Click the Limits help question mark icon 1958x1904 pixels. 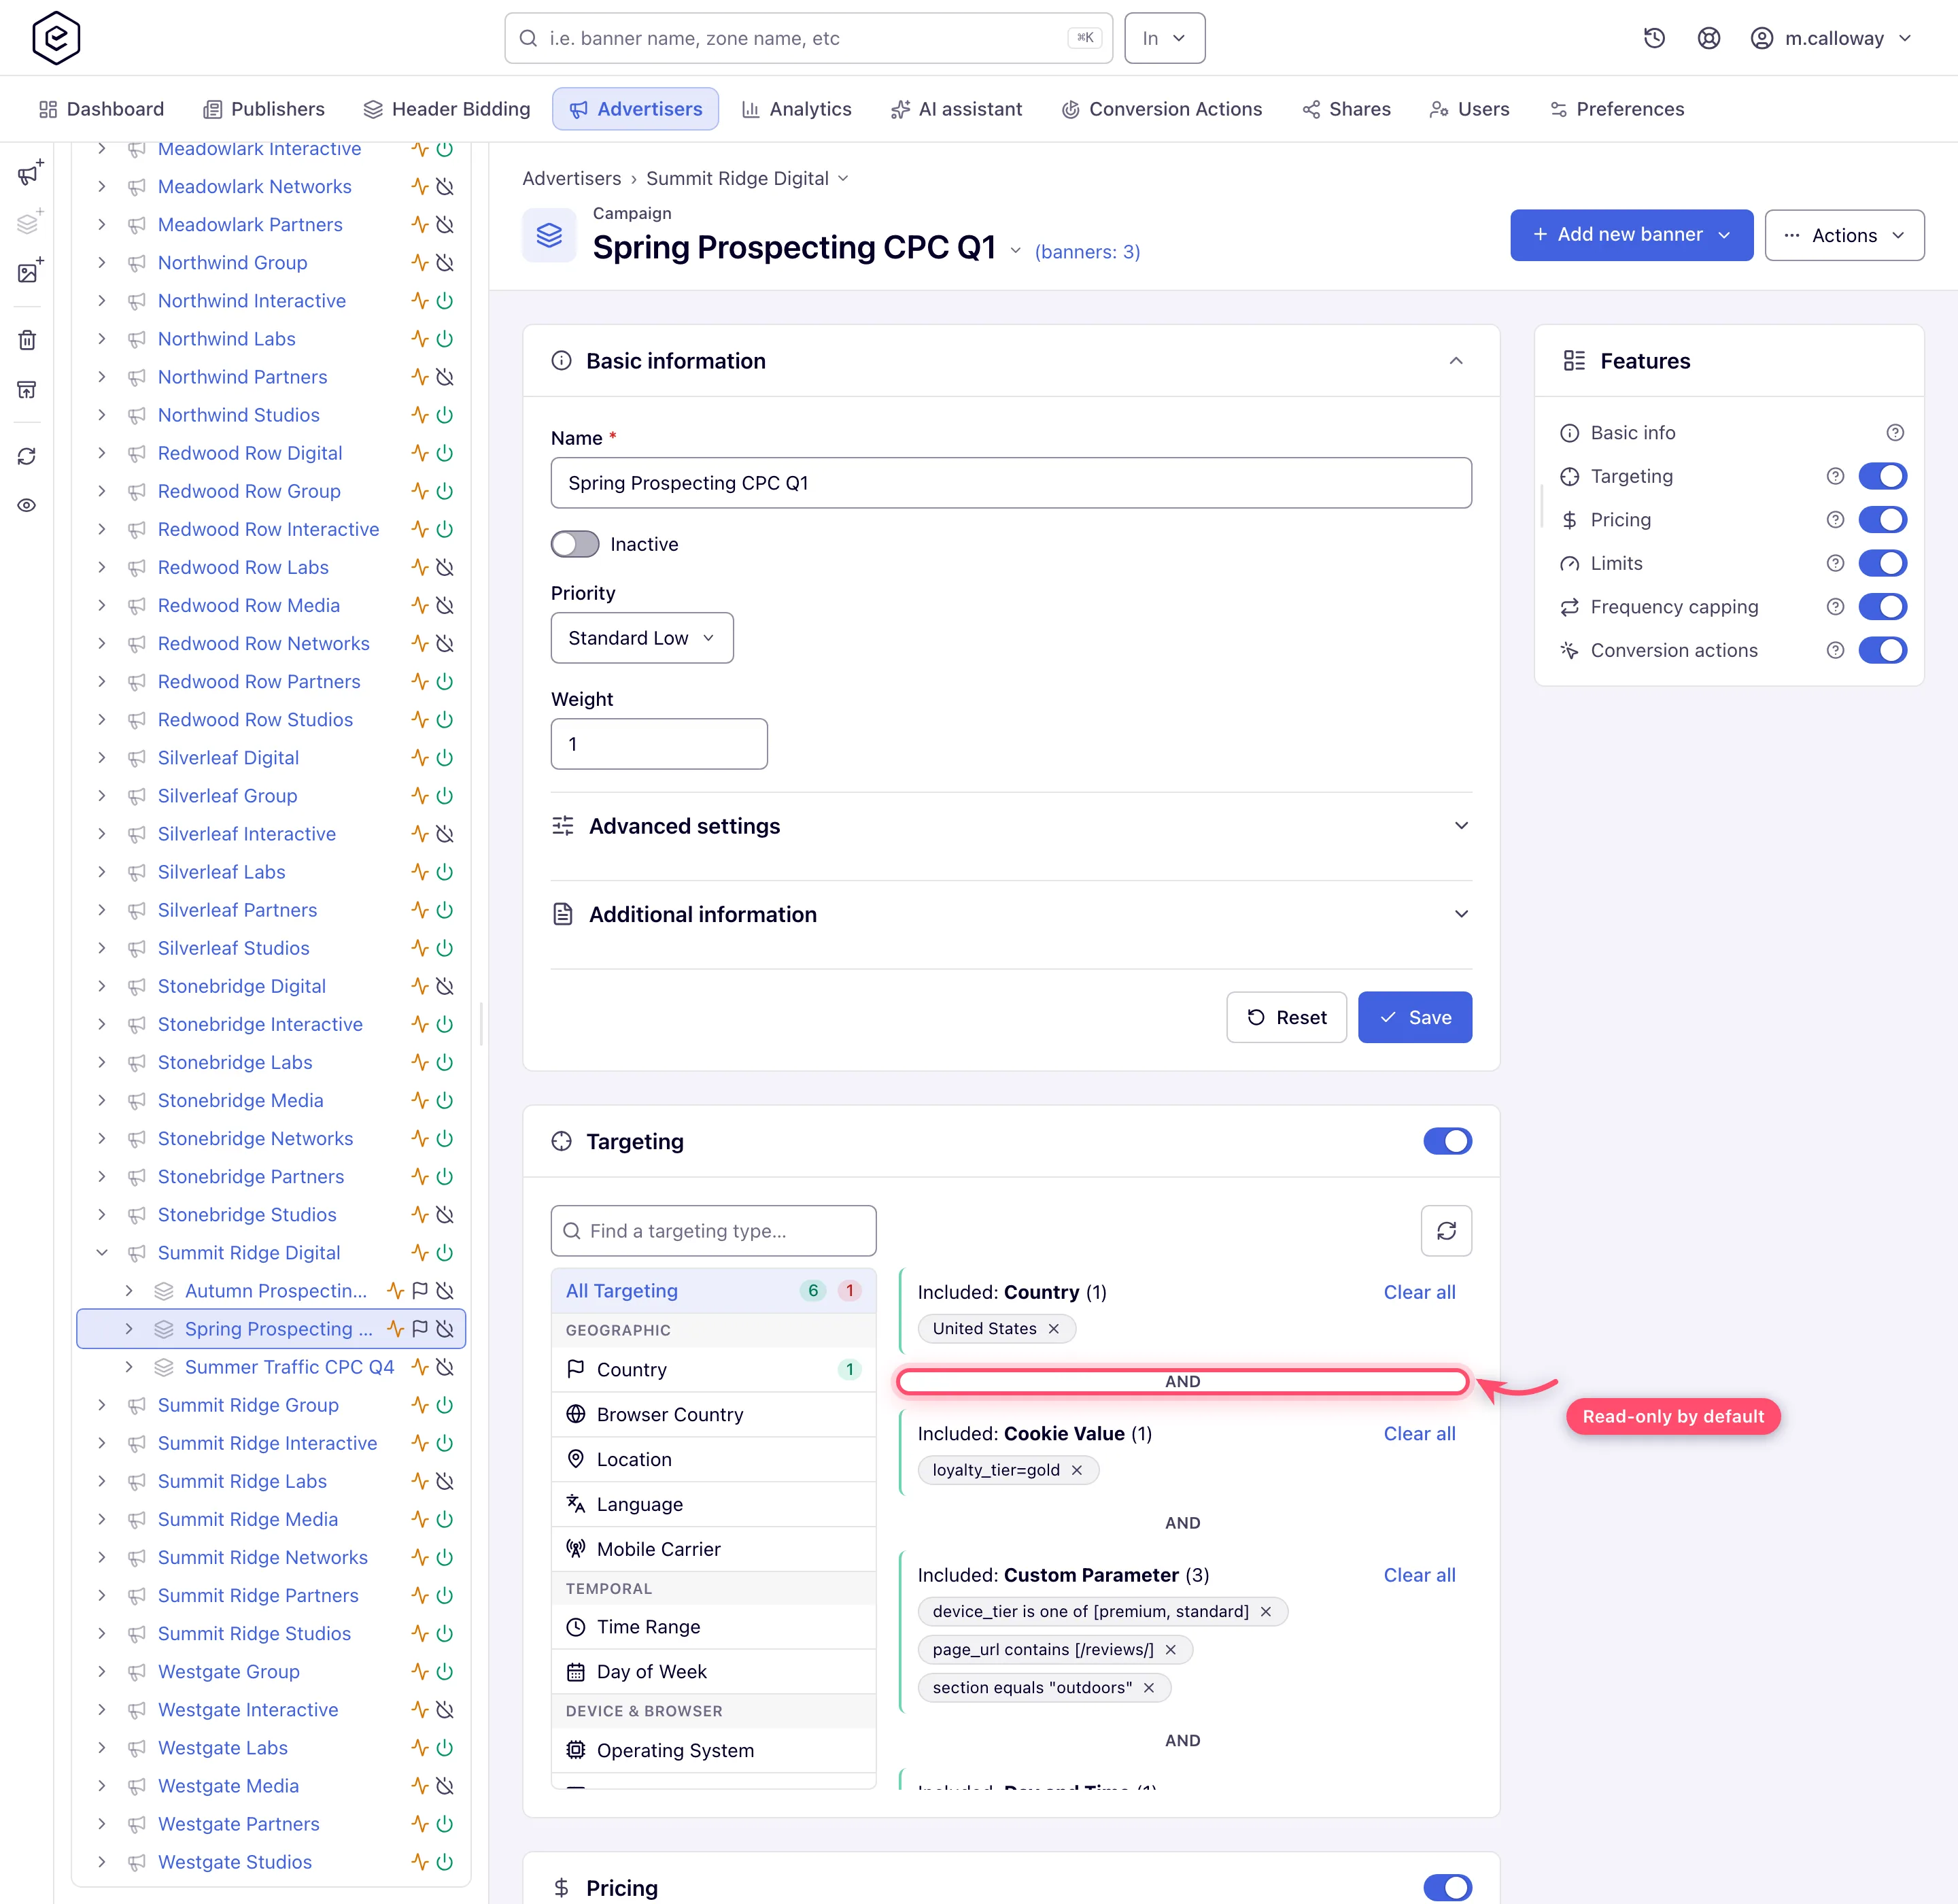click(1835, 563)
